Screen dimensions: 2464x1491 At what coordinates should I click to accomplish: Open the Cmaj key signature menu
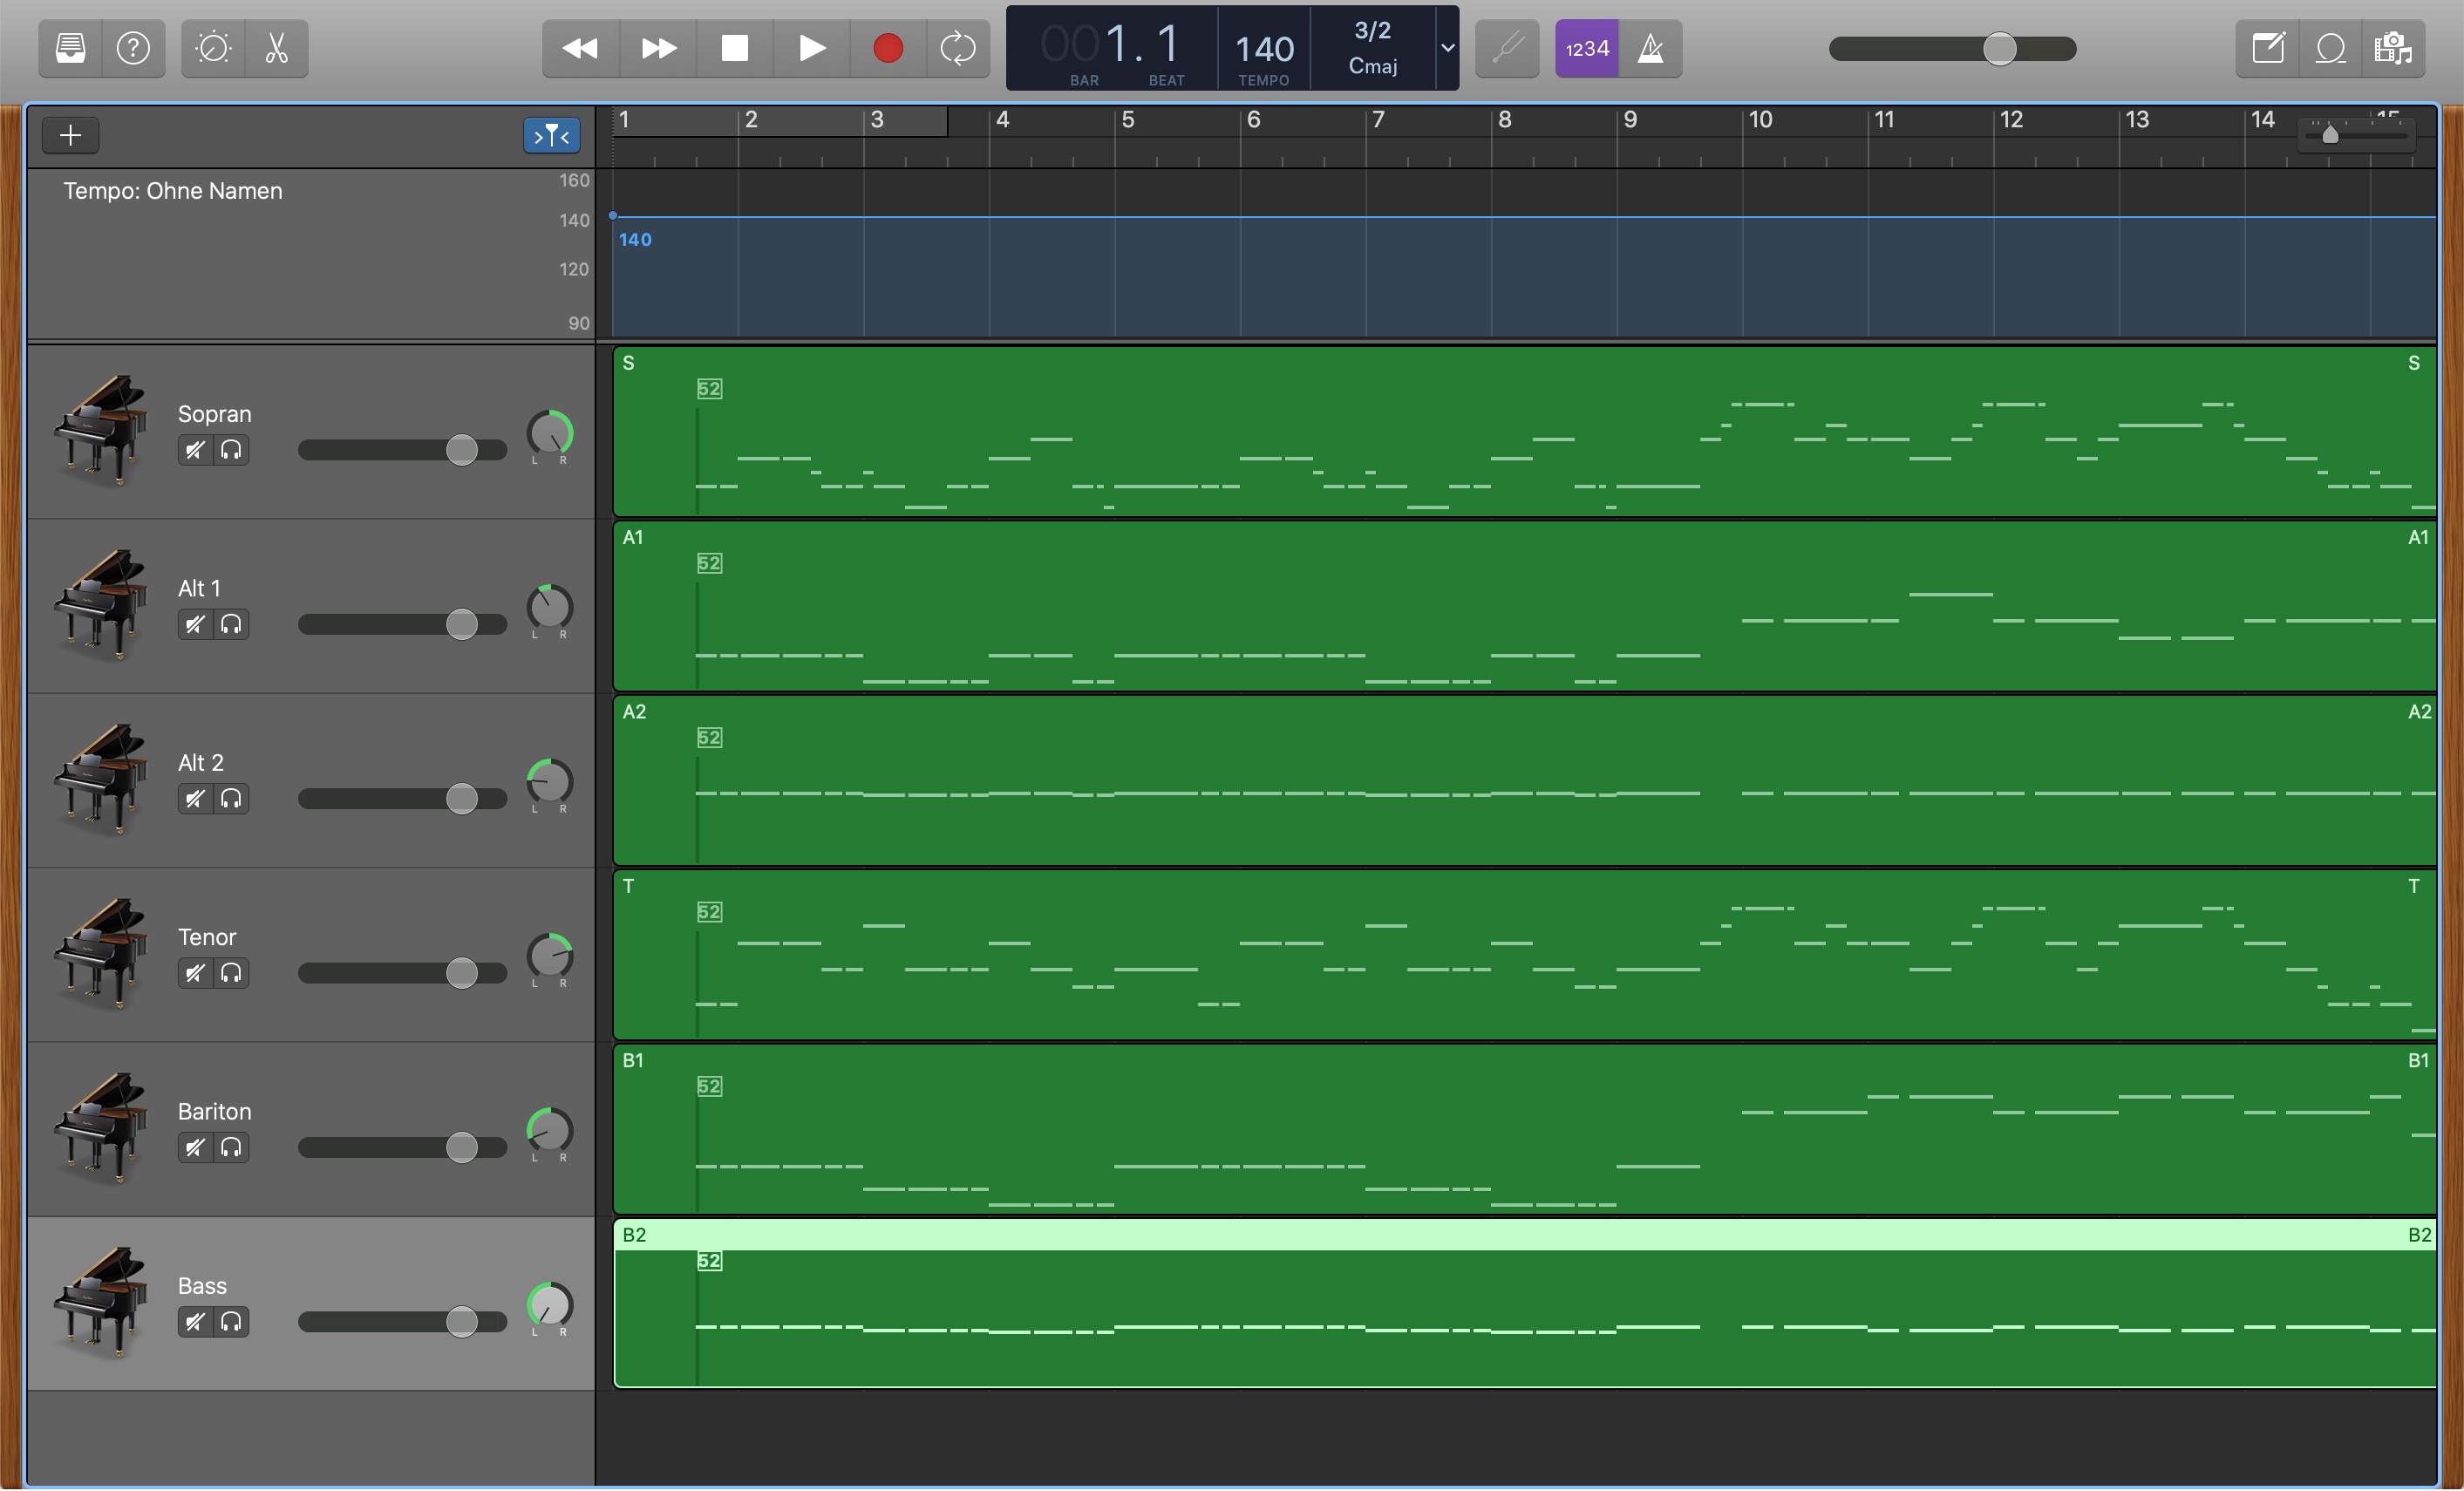[x=1372, y=66]
